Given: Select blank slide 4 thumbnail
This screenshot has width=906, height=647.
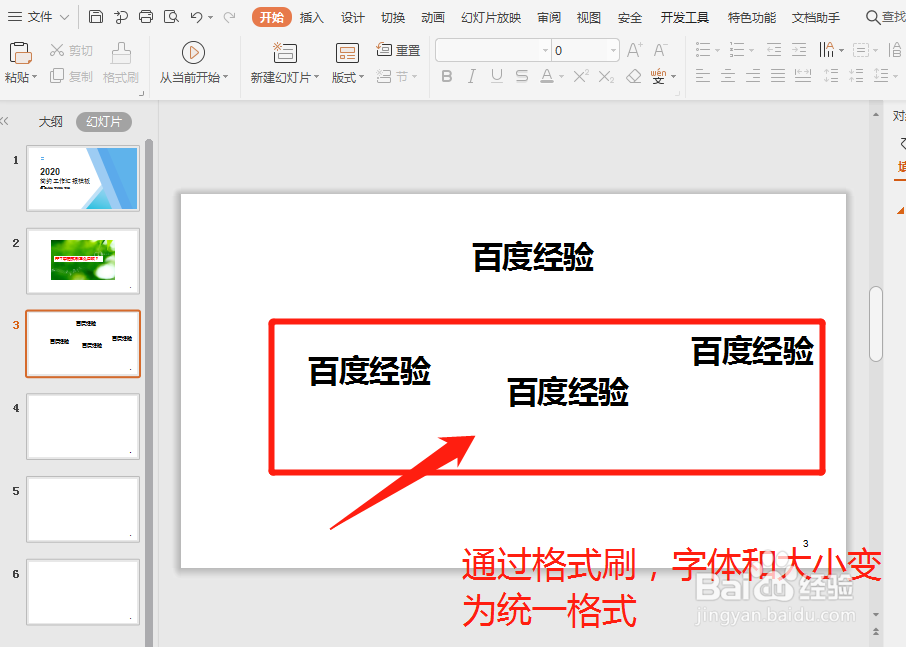Looking at the screenshot, I should click(x=83, y=426).
